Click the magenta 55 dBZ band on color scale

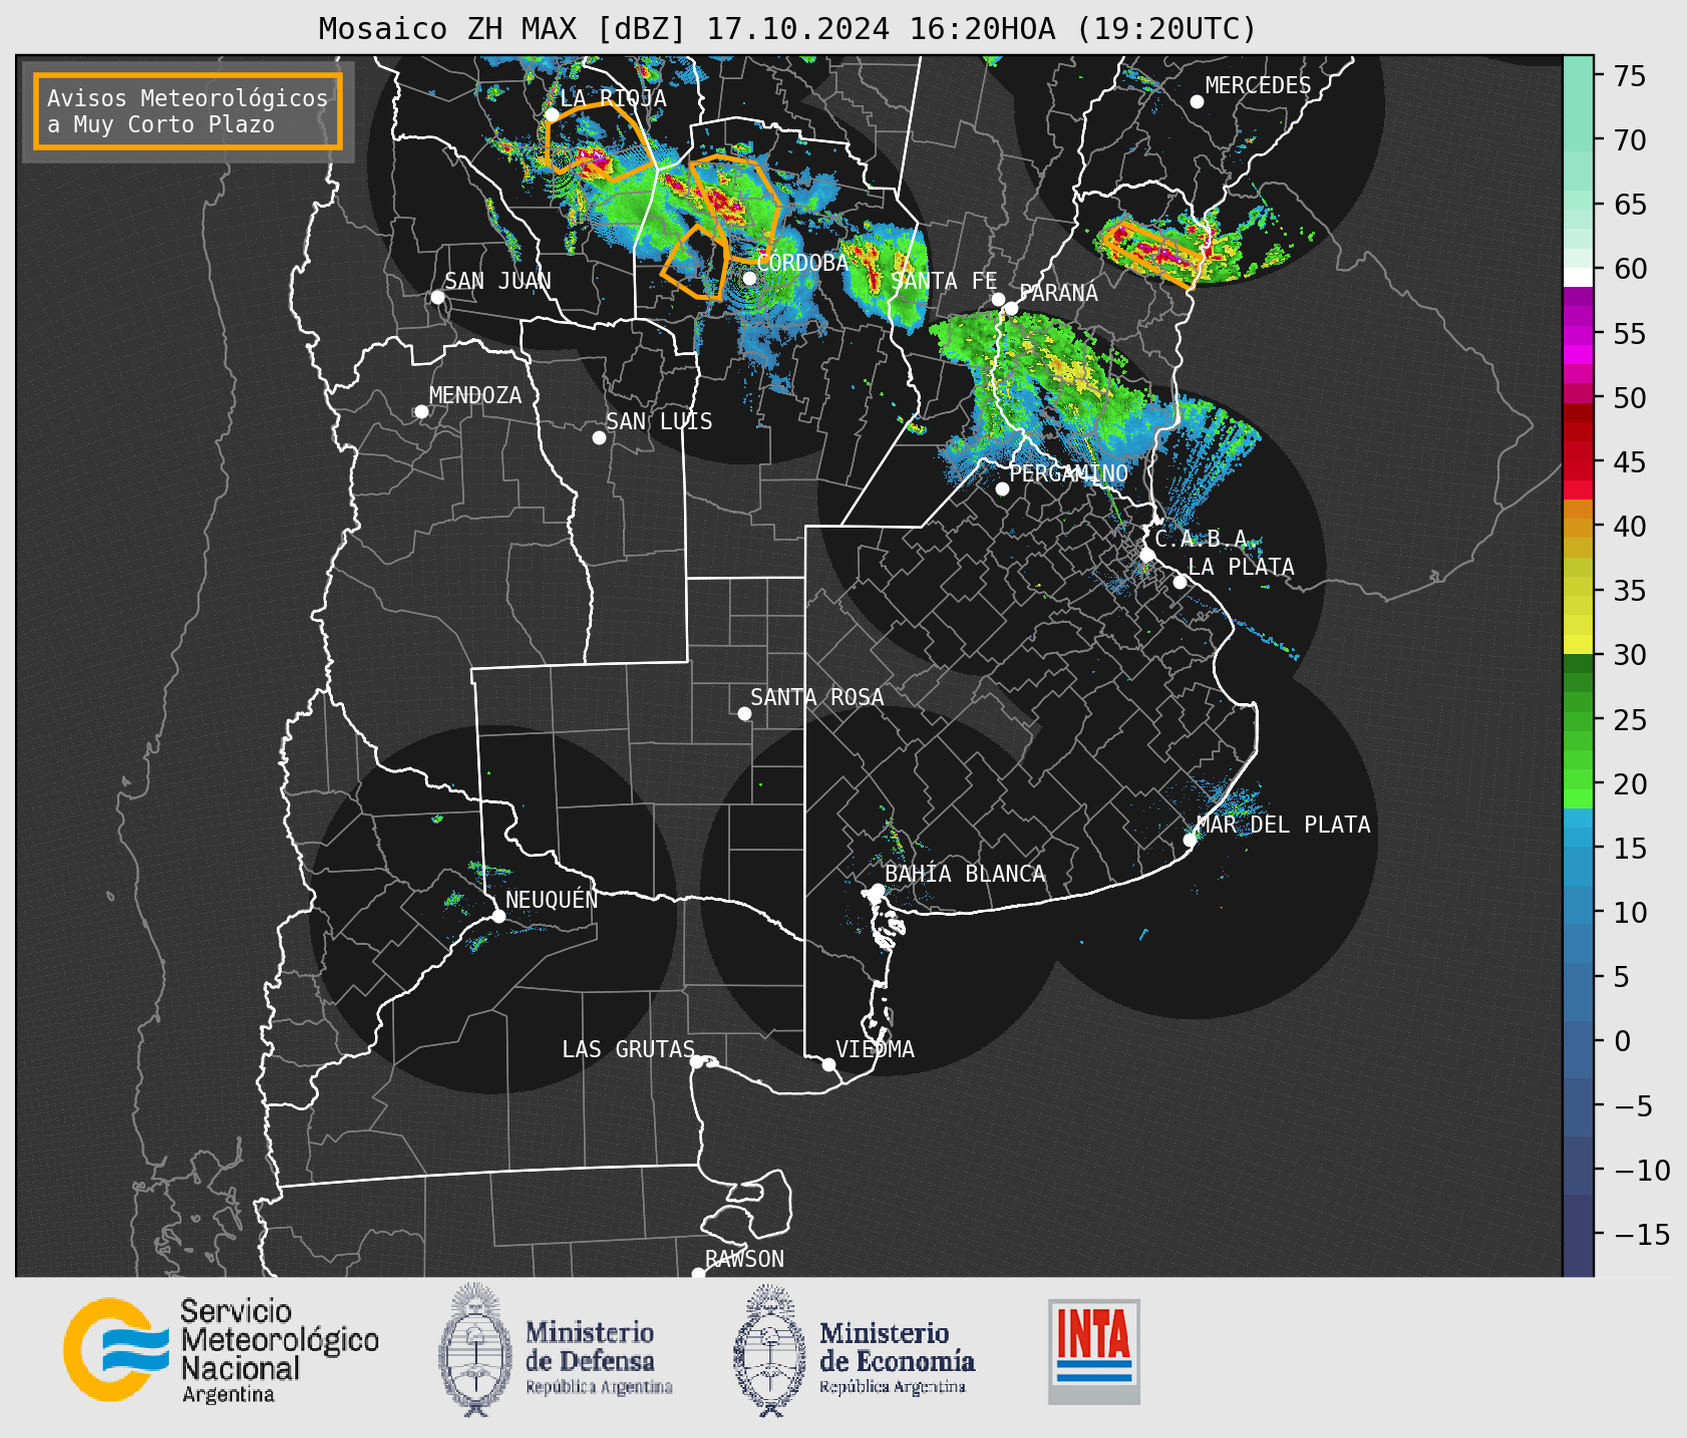(x=1578, y=334)
